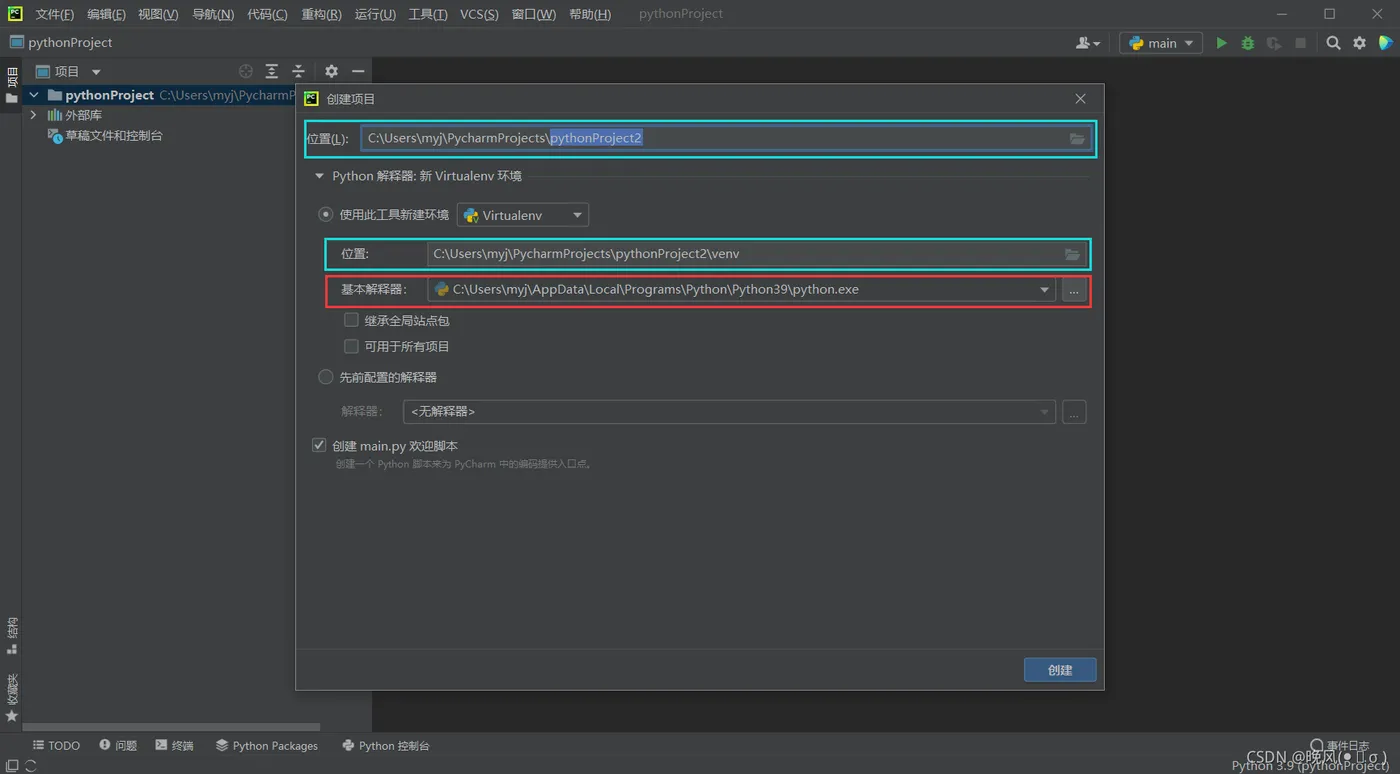Browse folder icon for project location field
The image size is (1400, 774).
click(1077, 138)
